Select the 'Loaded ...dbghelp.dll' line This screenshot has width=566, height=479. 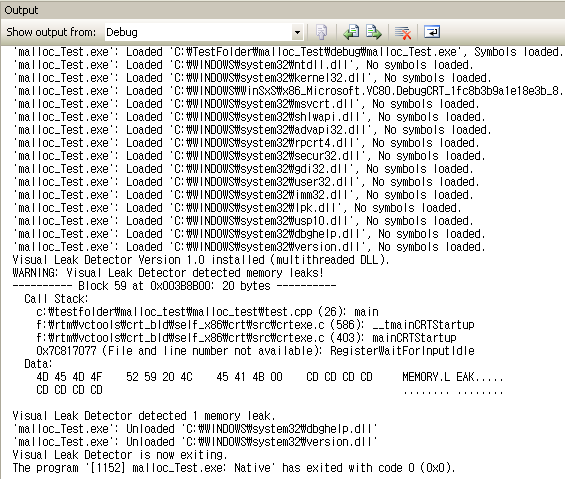pyautogui.click(x=249, y=234)
